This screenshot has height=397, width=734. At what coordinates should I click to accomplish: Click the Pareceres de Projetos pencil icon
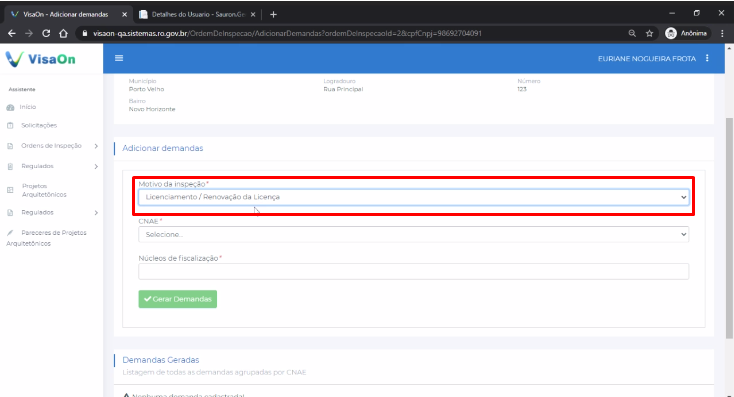point(10,233)
